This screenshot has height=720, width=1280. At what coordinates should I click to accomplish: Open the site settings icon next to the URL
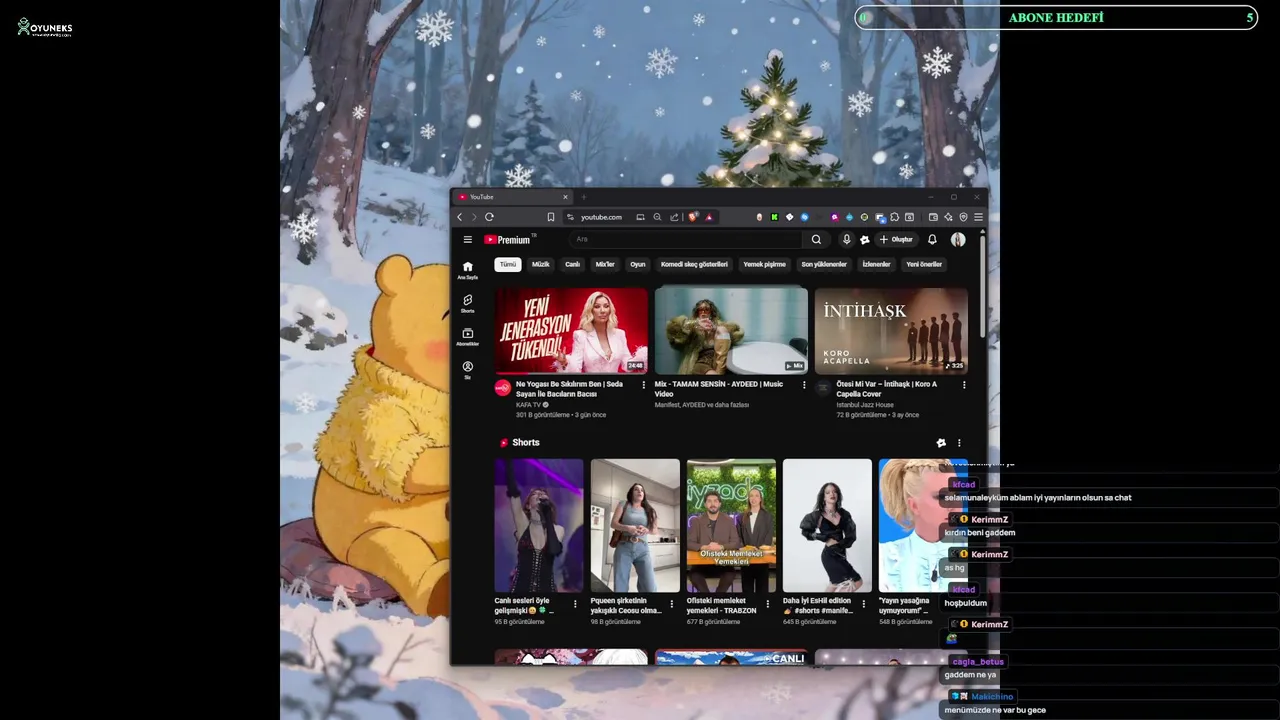(570, 217)
